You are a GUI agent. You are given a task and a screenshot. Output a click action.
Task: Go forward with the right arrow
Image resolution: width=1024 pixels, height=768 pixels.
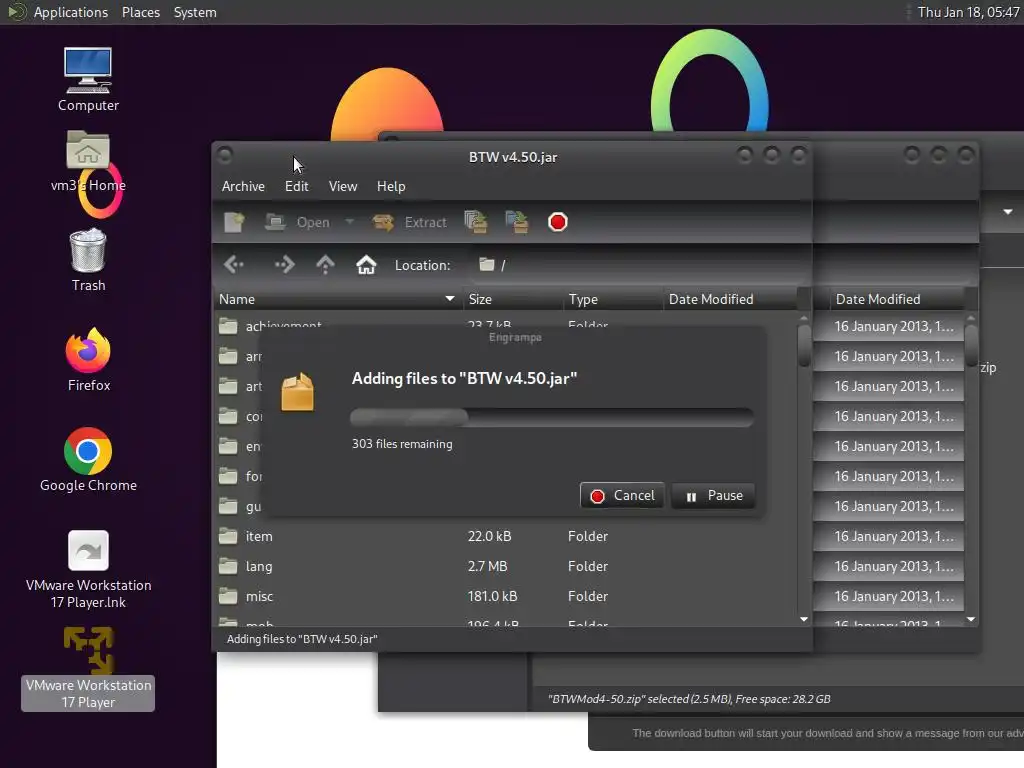click(x=284, y=264)
